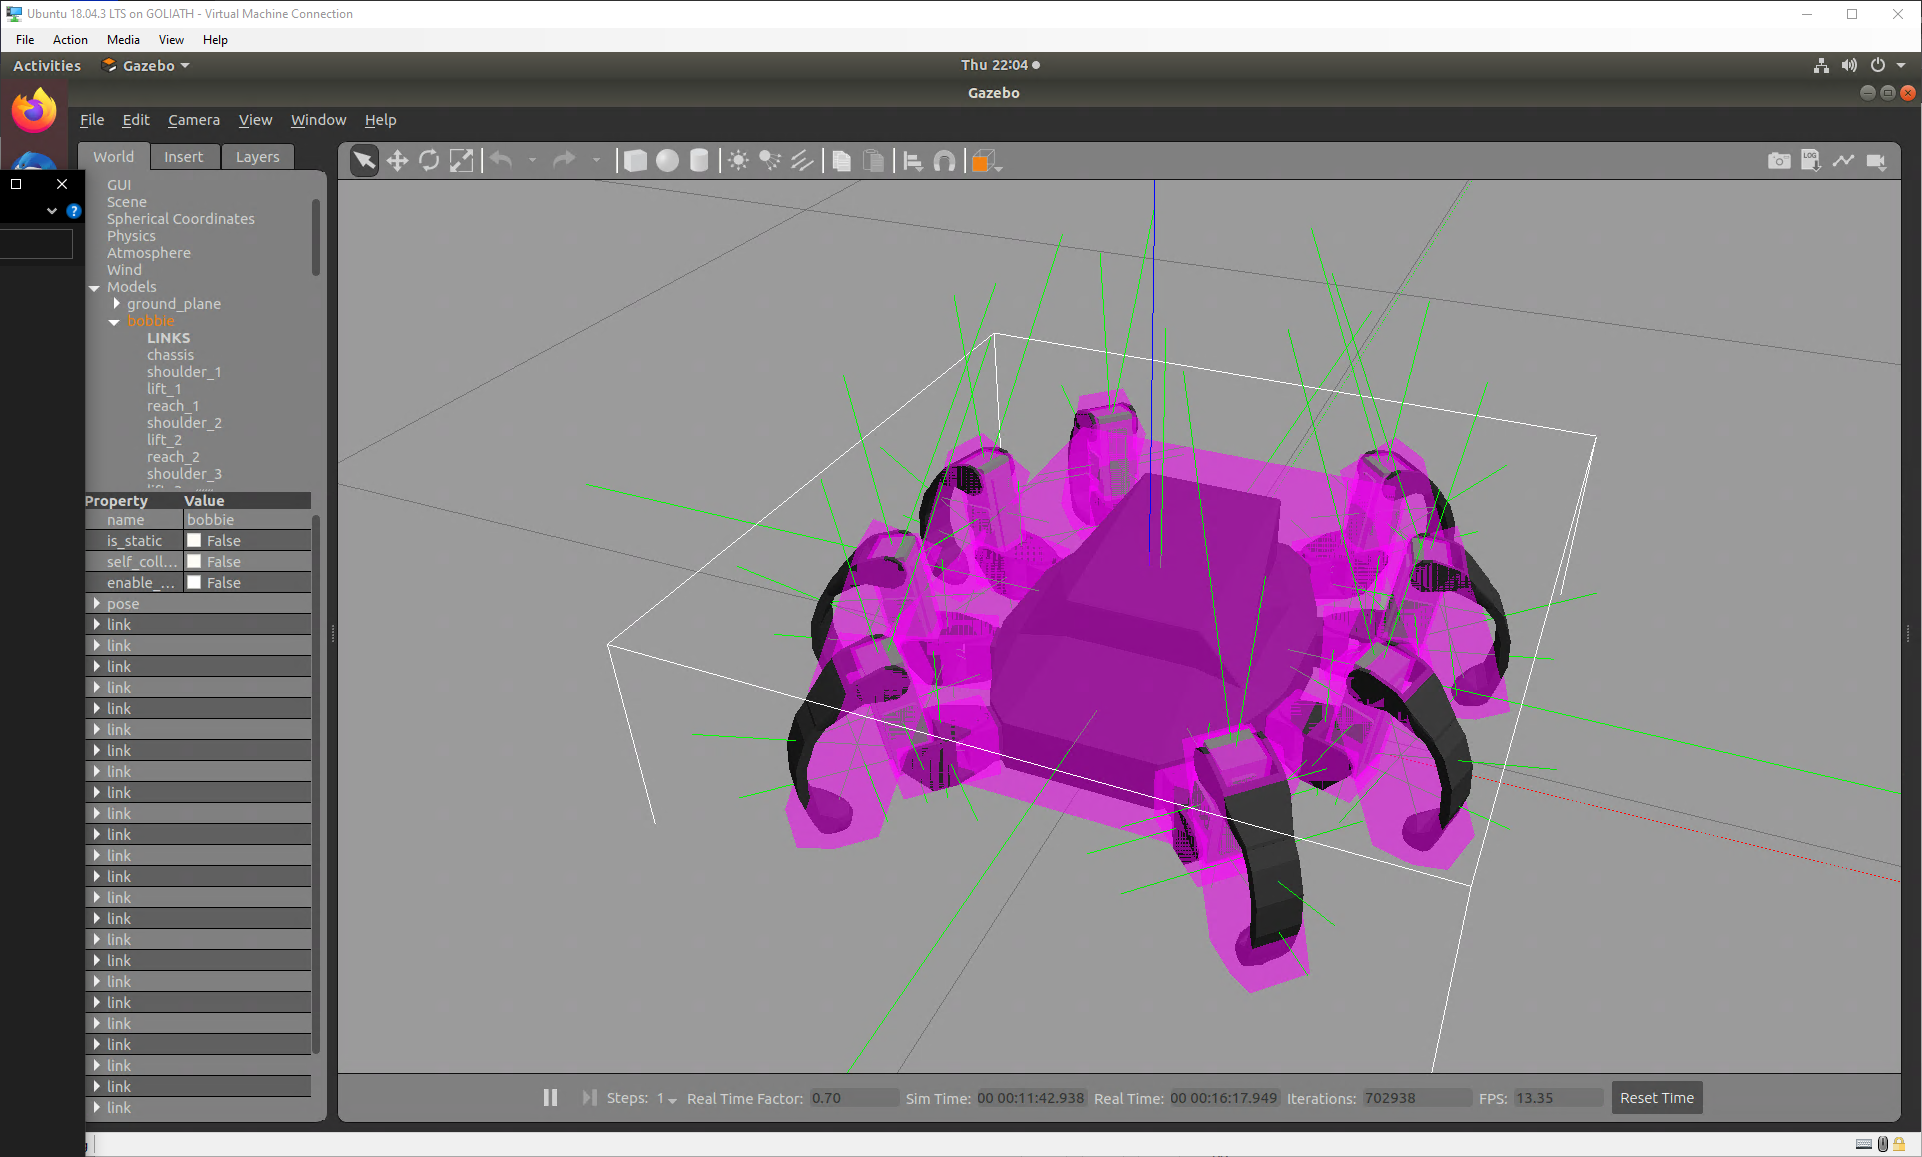
Task: Insert a box shape
Action: [635, 161]
